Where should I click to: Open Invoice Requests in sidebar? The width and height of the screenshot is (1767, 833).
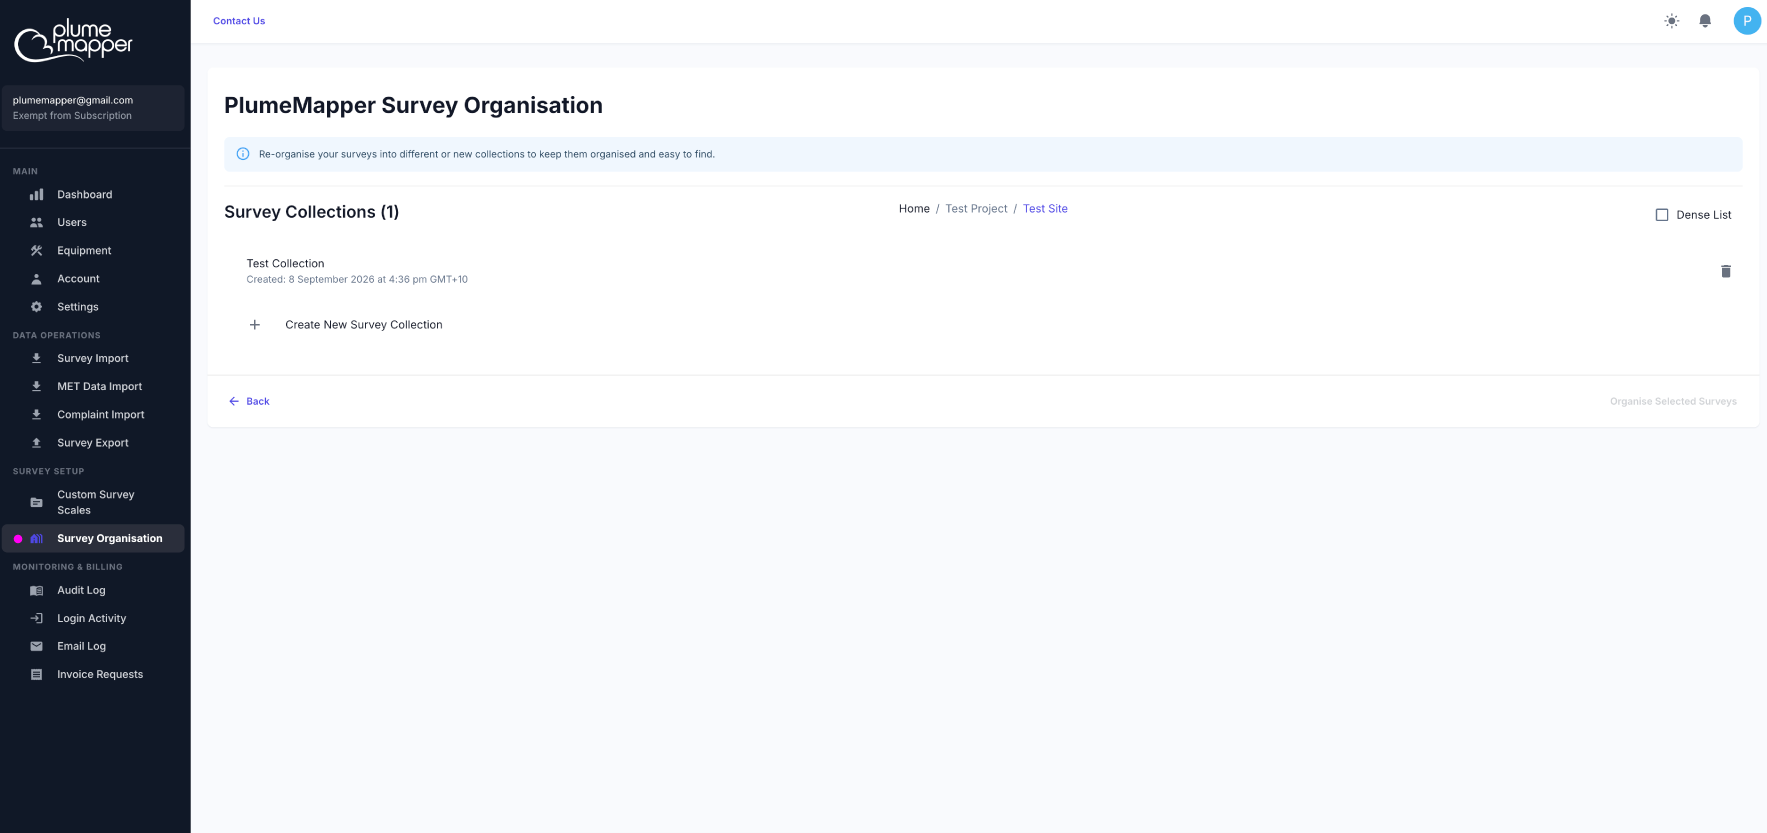(93, 675)
